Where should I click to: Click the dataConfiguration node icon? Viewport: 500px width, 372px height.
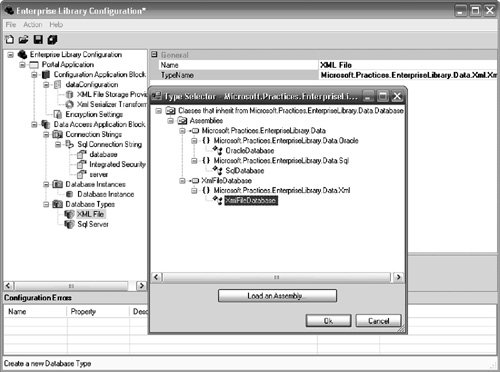click(58, 85)
